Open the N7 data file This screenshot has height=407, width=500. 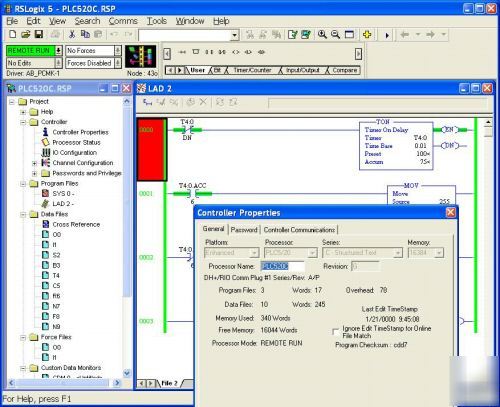click(51, 306)
